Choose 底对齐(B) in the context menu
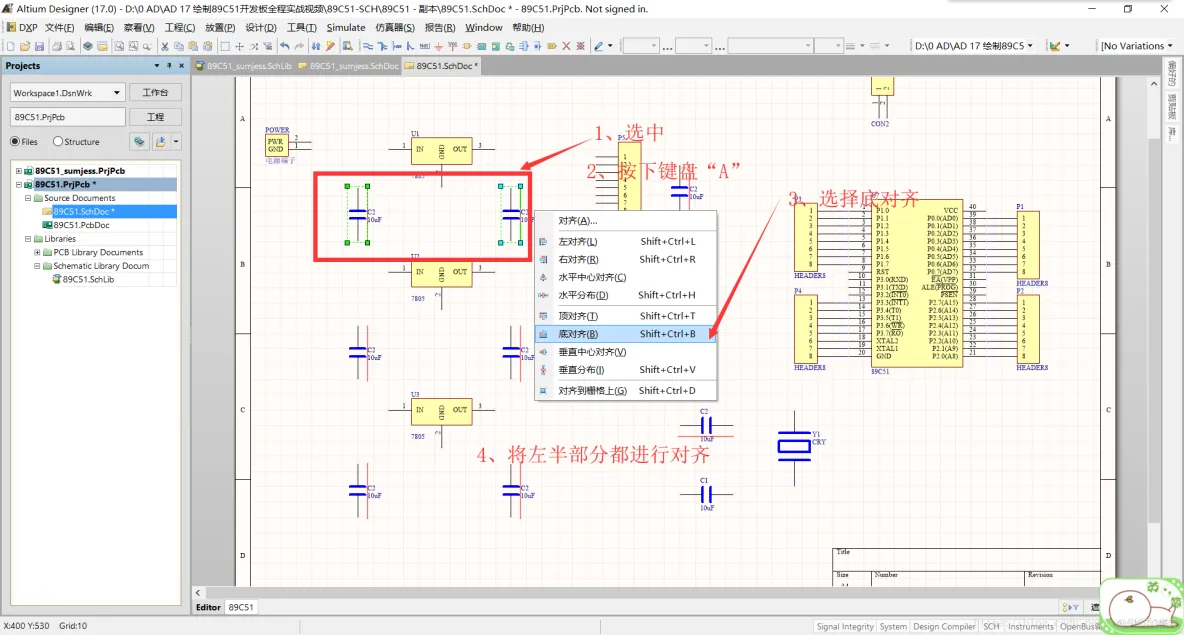Viewport: 1184px width, 635px height. point(625,334)
